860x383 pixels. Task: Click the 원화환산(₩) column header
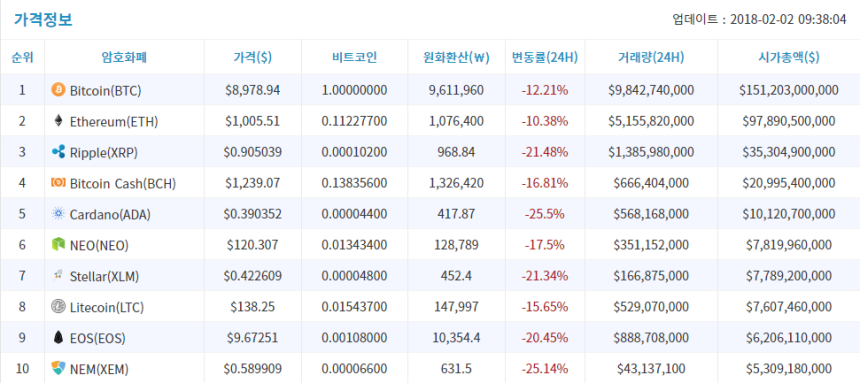pyautogui.click(x=456, y=57)
